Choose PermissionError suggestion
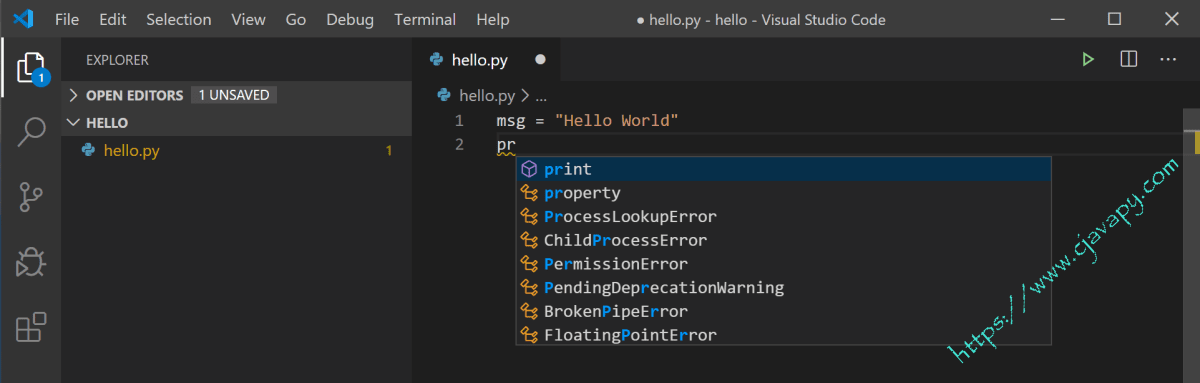Image resolution: width=1200 pixels, height=383 pixels. 783,264
